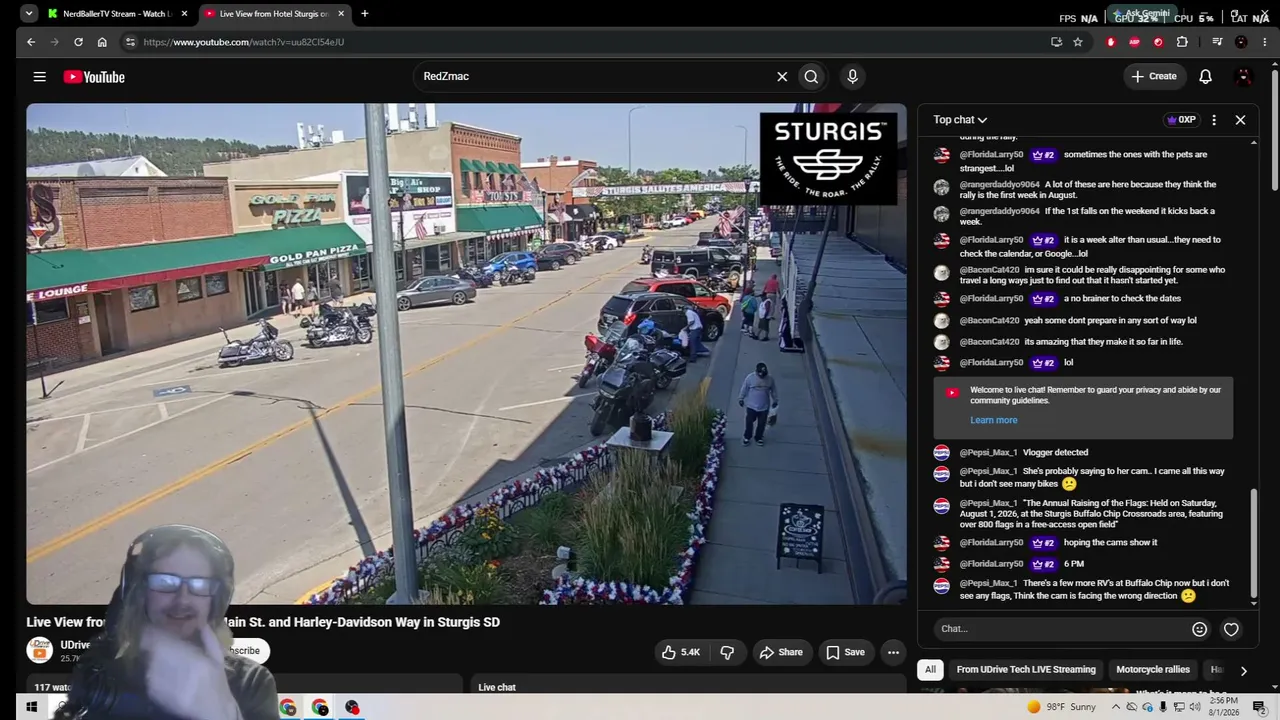Reload the YouTube page

pyautogui.click(x=78, y=42)
